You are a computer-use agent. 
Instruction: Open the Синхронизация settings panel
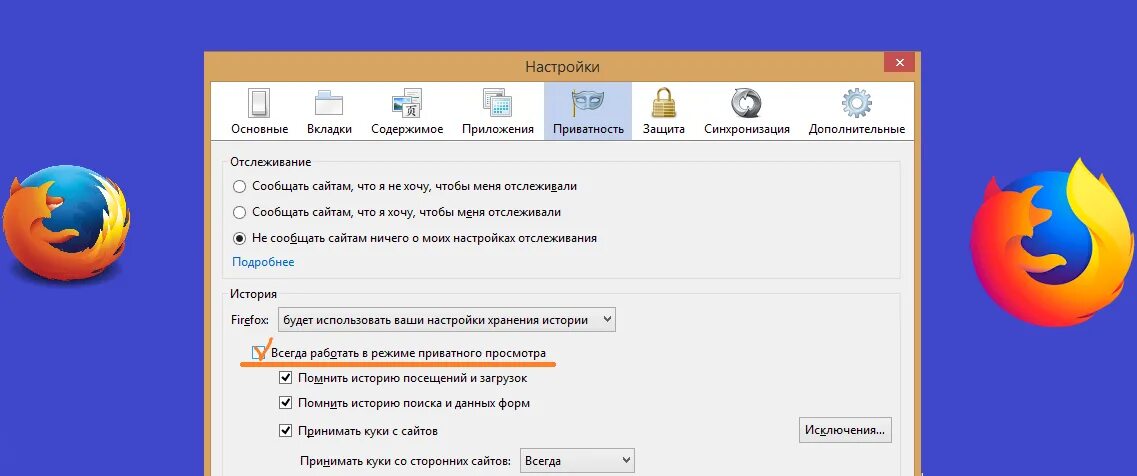point(747,112)
